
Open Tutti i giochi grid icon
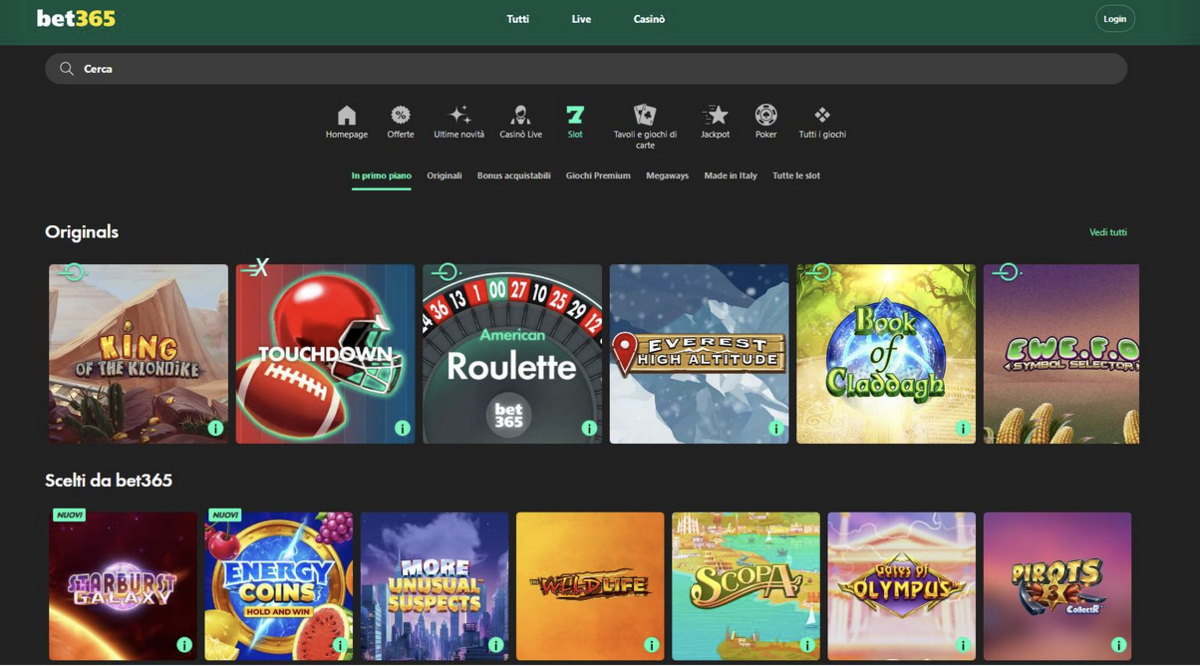(x=822, y=114)
